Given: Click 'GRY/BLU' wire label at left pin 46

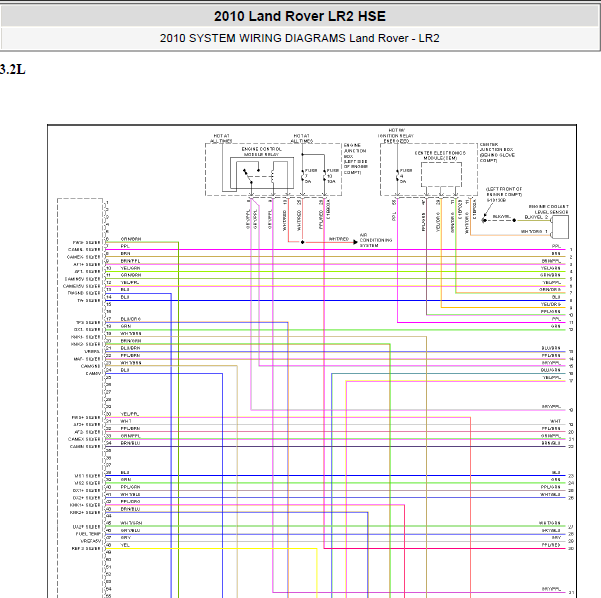Looking at the screenshot, I should [x=130, y=531].
